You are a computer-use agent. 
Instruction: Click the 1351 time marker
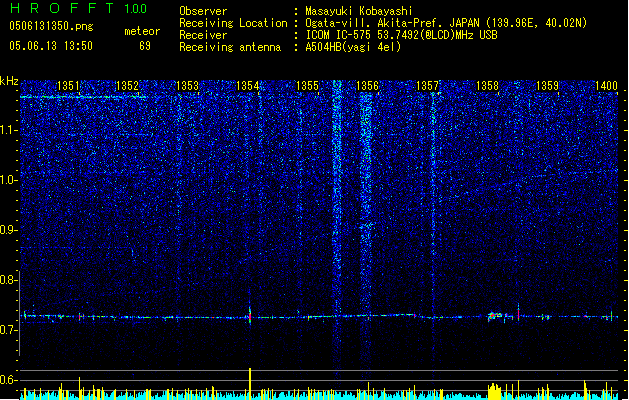(68, 85)
